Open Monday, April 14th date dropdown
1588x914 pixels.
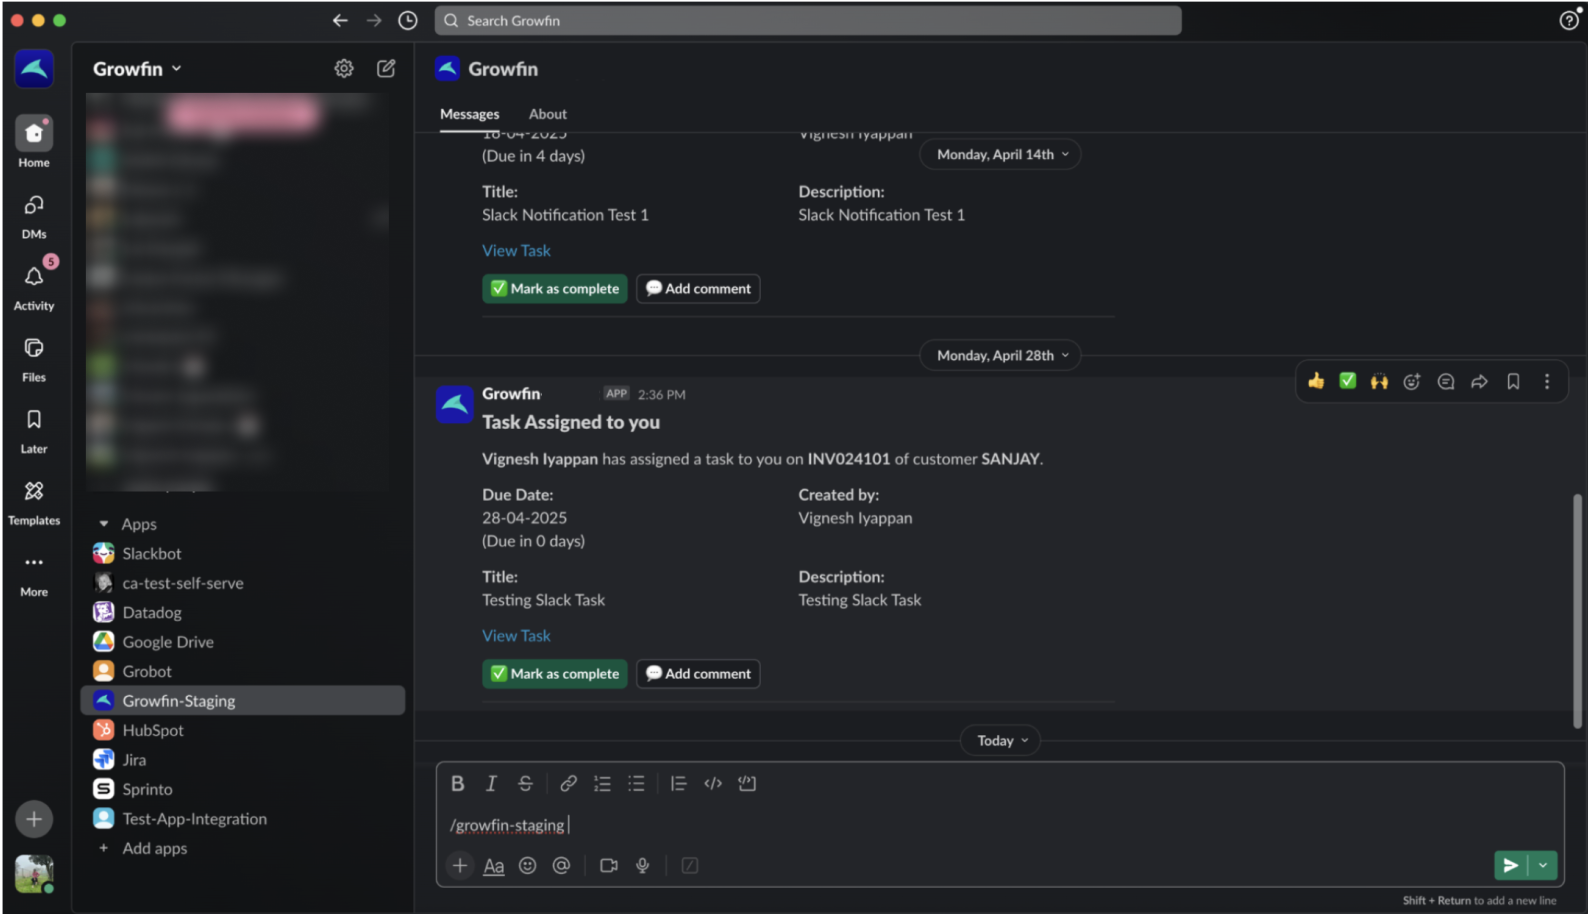(1002, 154)
